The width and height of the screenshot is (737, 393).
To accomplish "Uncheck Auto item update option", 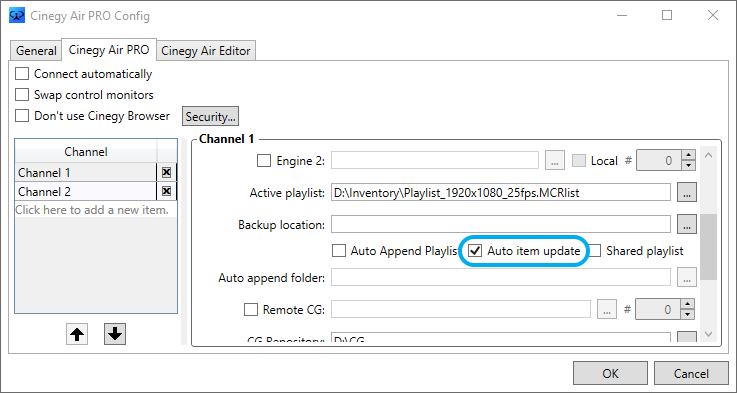I will pos(476,251).
